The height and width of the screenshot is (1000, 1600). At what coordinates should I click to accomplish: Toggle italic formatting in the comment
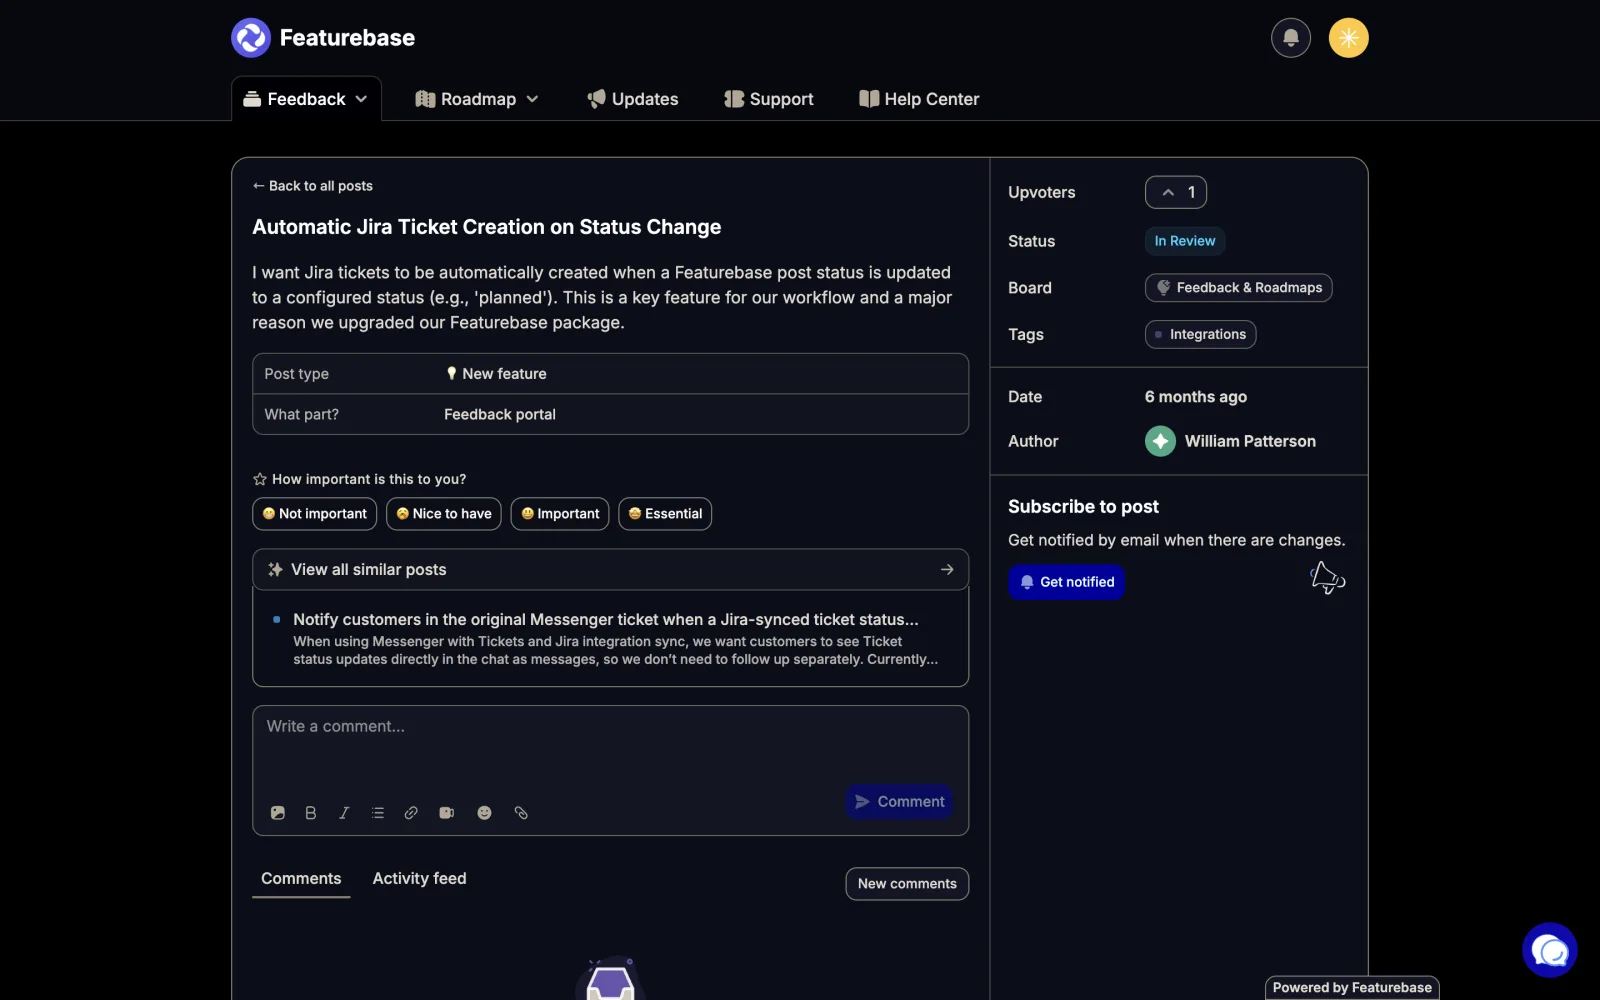tap(344, 813)
